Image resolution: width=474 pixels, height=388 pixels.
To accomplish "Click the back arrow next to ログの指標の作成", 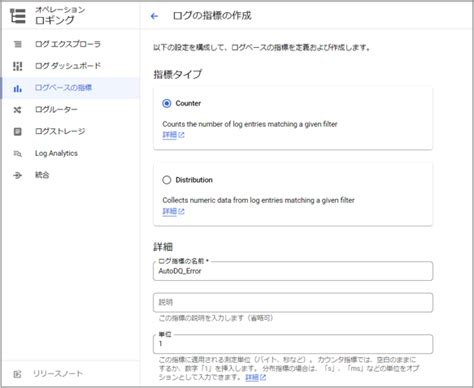I will pos(154,16).
